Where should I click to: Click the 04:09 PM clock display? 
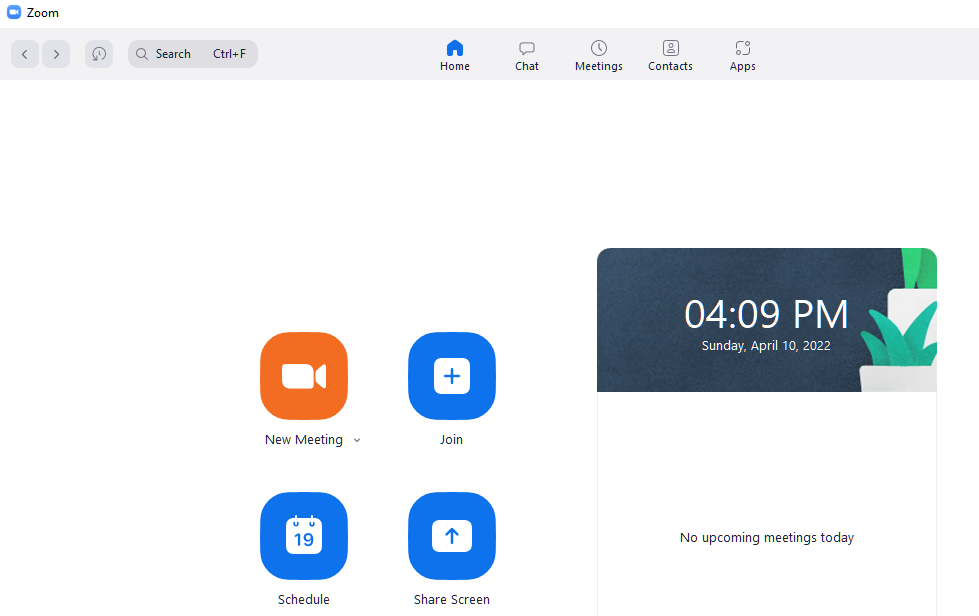(766, 314)
